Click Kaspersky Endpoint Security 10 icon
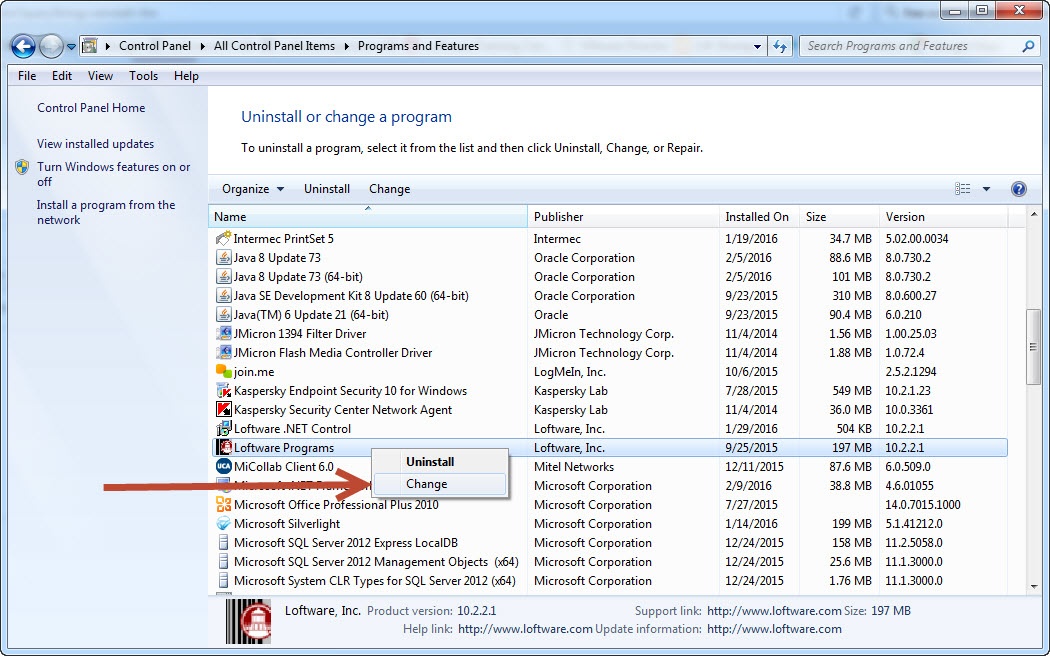The height and width of the screenshot is (656, 1050). 224,391
